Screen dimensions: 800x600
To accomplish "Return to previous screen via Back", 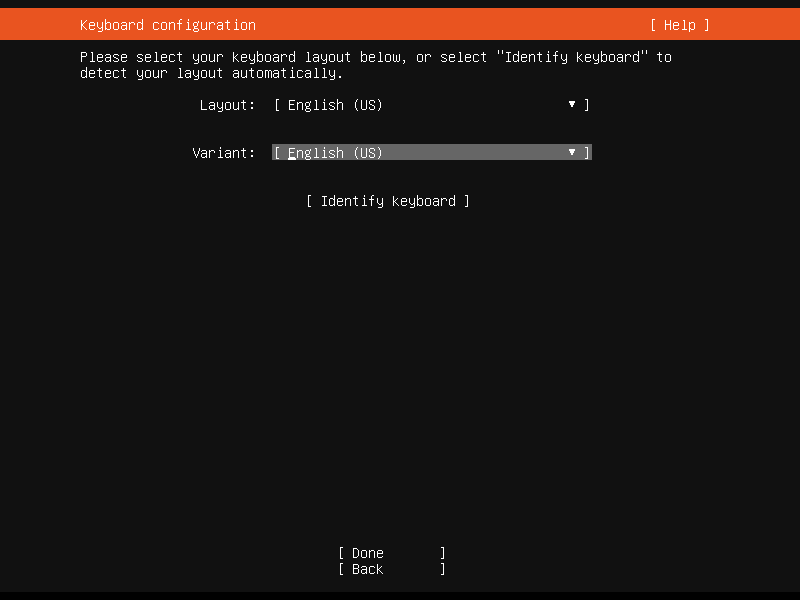I will [x=390, y=568].
